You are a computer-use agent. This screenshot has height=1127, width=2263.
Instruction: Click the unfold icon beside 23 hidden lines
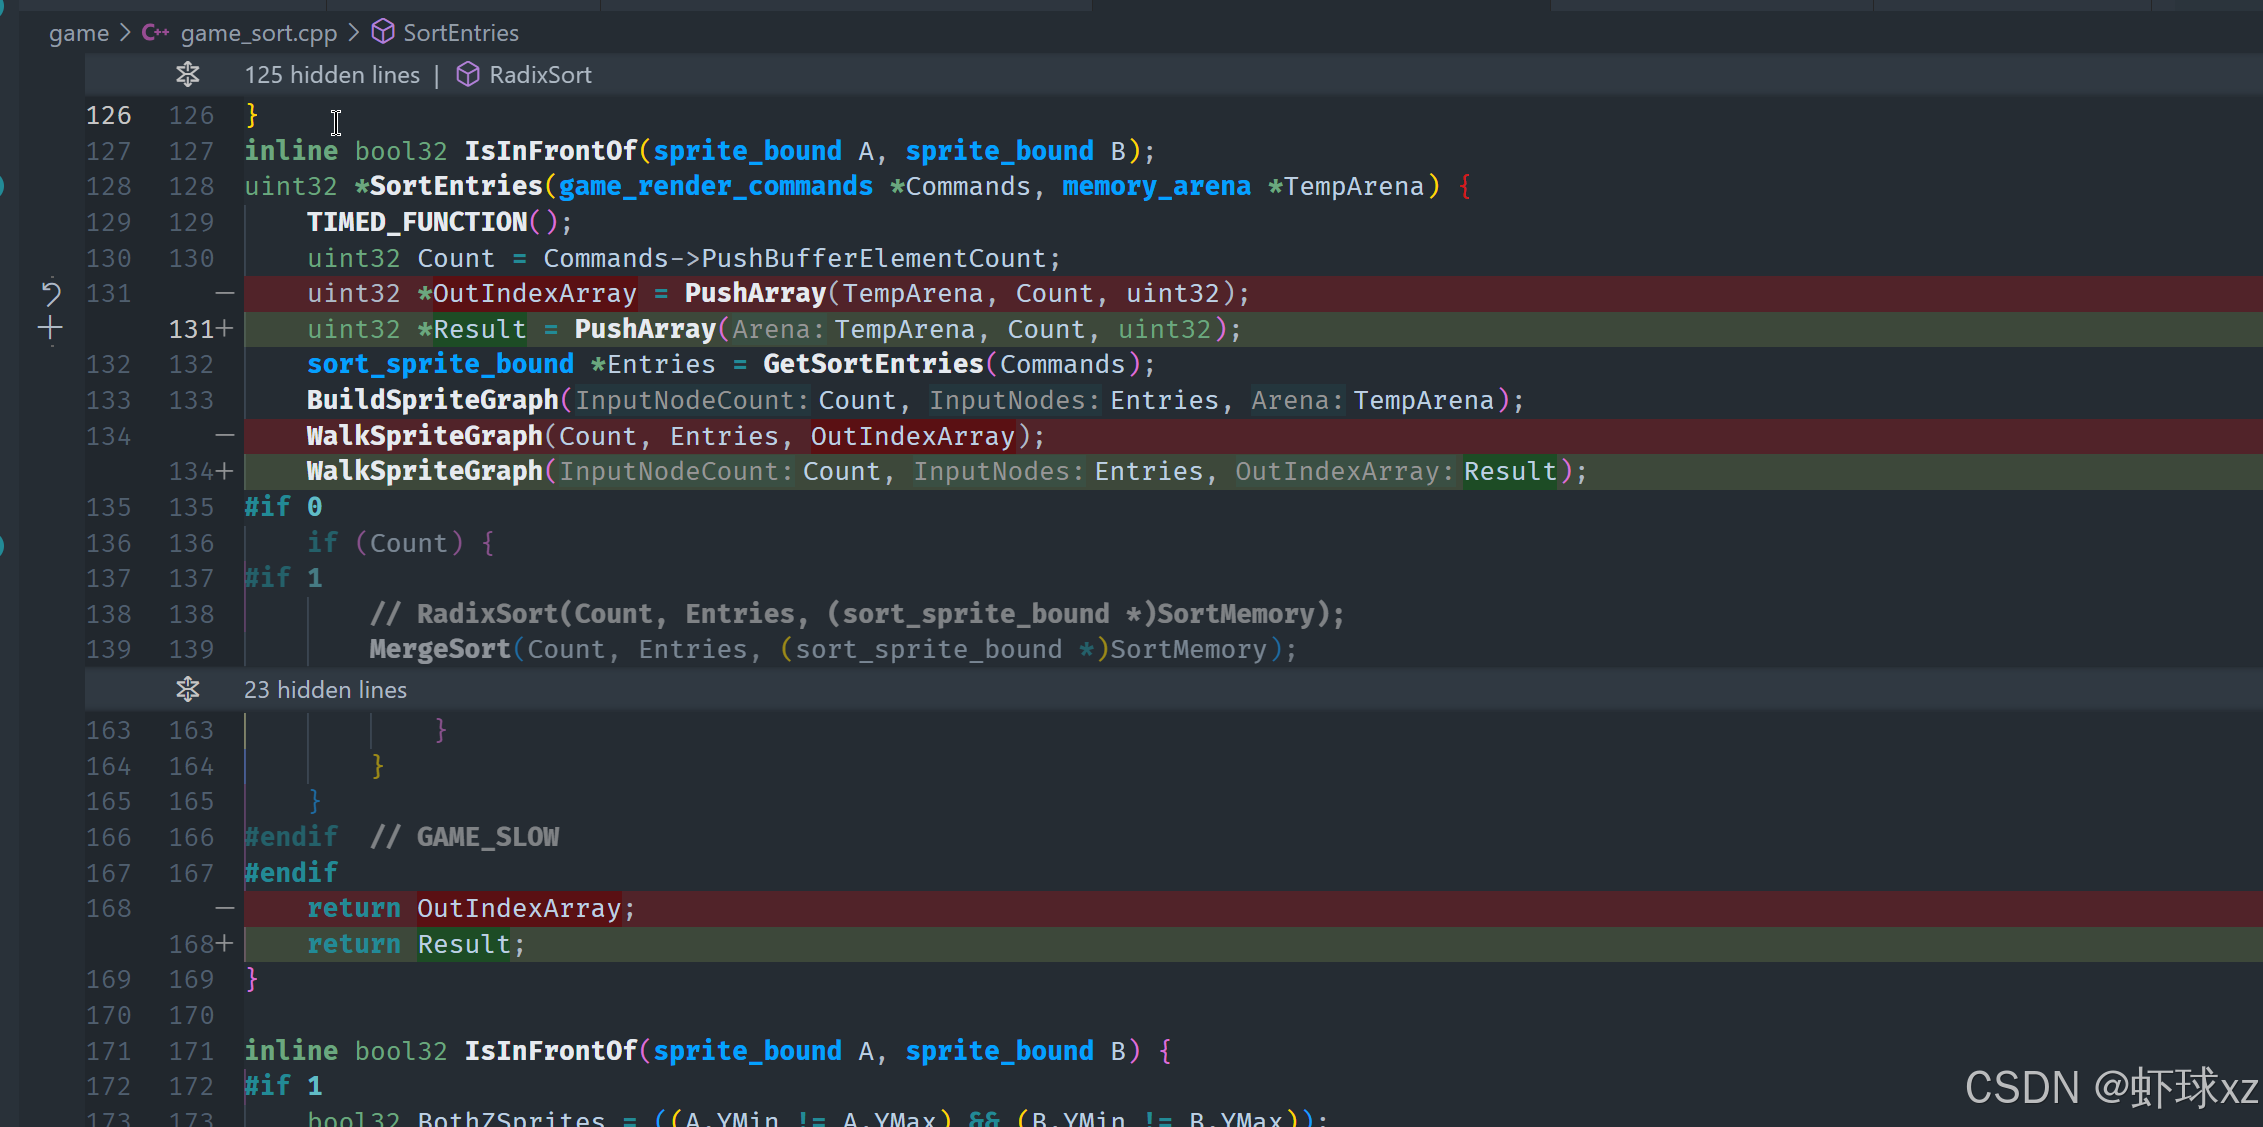coord(187,690)
